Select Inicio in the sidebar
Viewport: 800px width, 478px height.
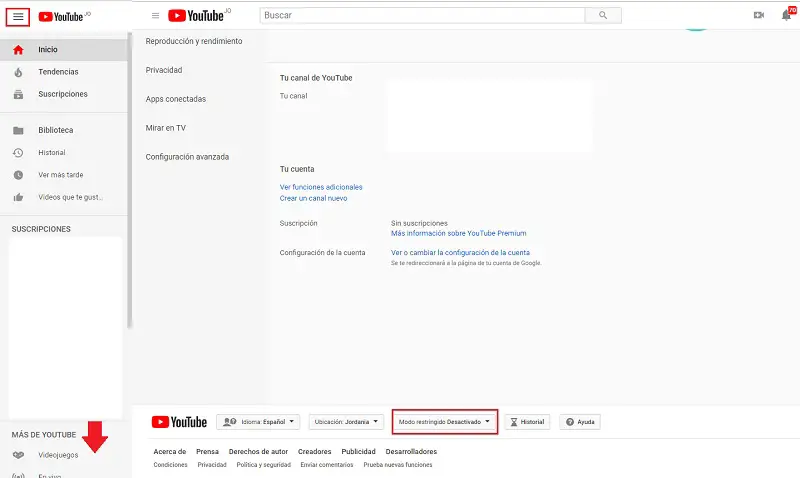63,49
